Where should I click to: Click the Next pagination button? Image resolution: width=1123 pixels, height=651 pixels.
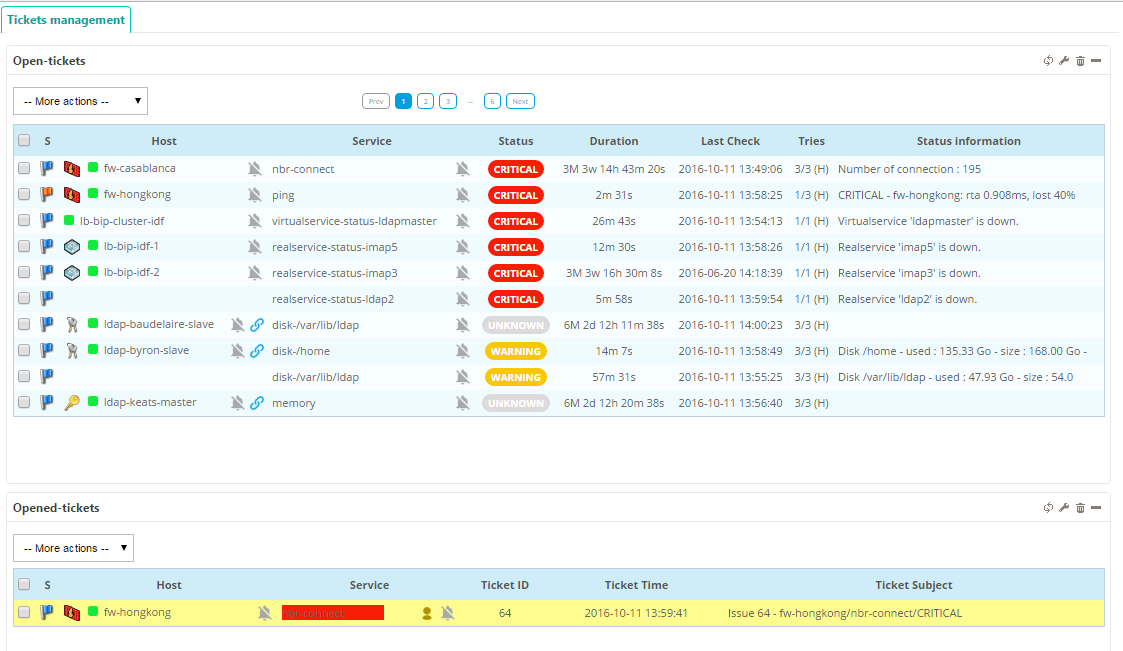pyautogui.click(x=520, y=101)
